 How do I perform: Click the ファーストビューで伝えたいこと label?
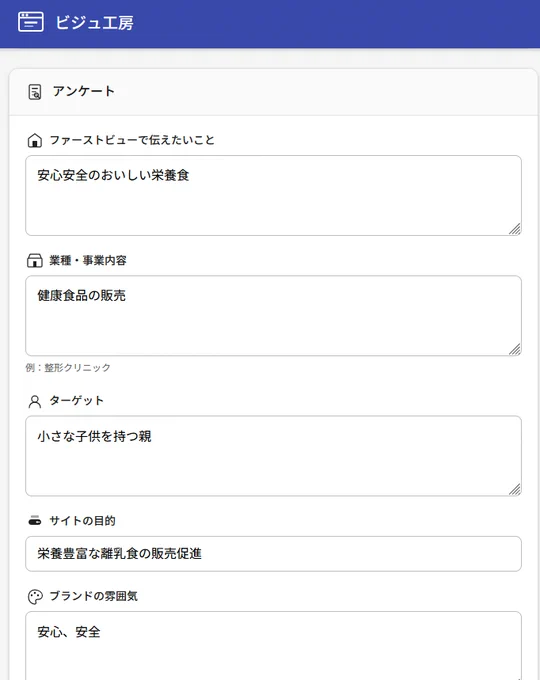[x=132, y=140]
